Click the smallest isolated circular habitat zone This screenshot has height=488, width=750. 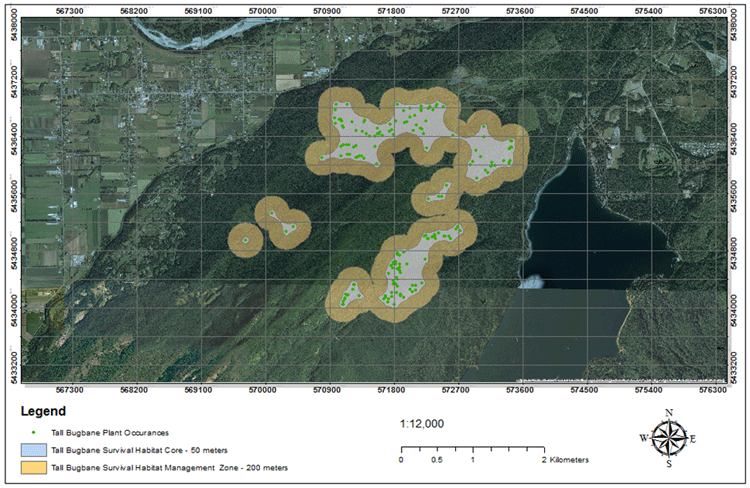[x=244, y=240]
